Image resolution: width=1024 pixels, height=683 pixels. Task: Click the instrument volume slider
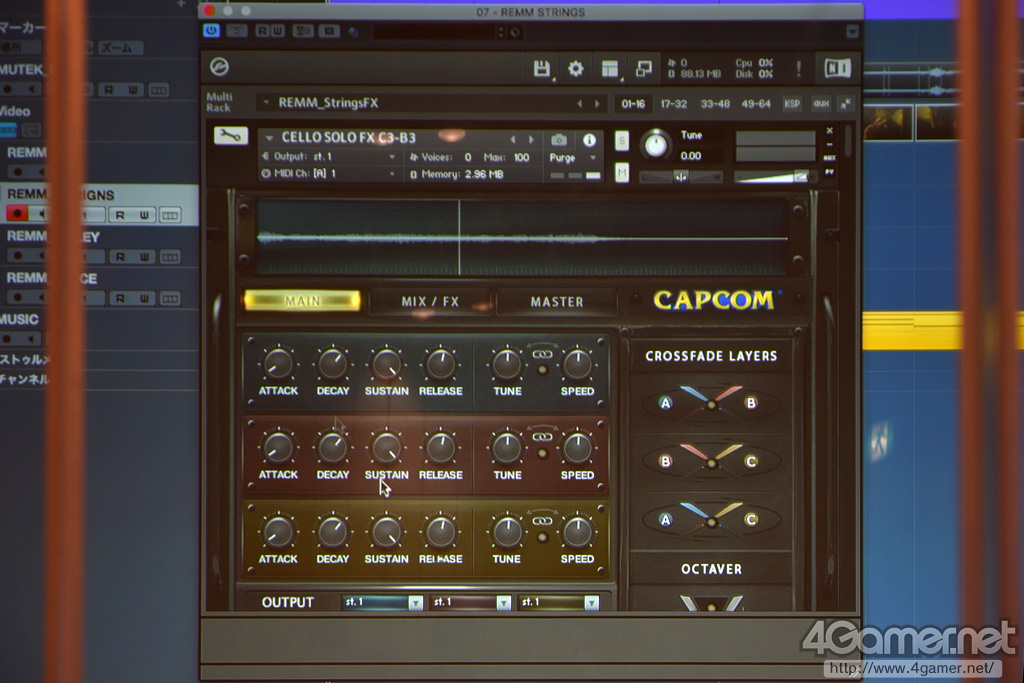(x=772, y=176)
